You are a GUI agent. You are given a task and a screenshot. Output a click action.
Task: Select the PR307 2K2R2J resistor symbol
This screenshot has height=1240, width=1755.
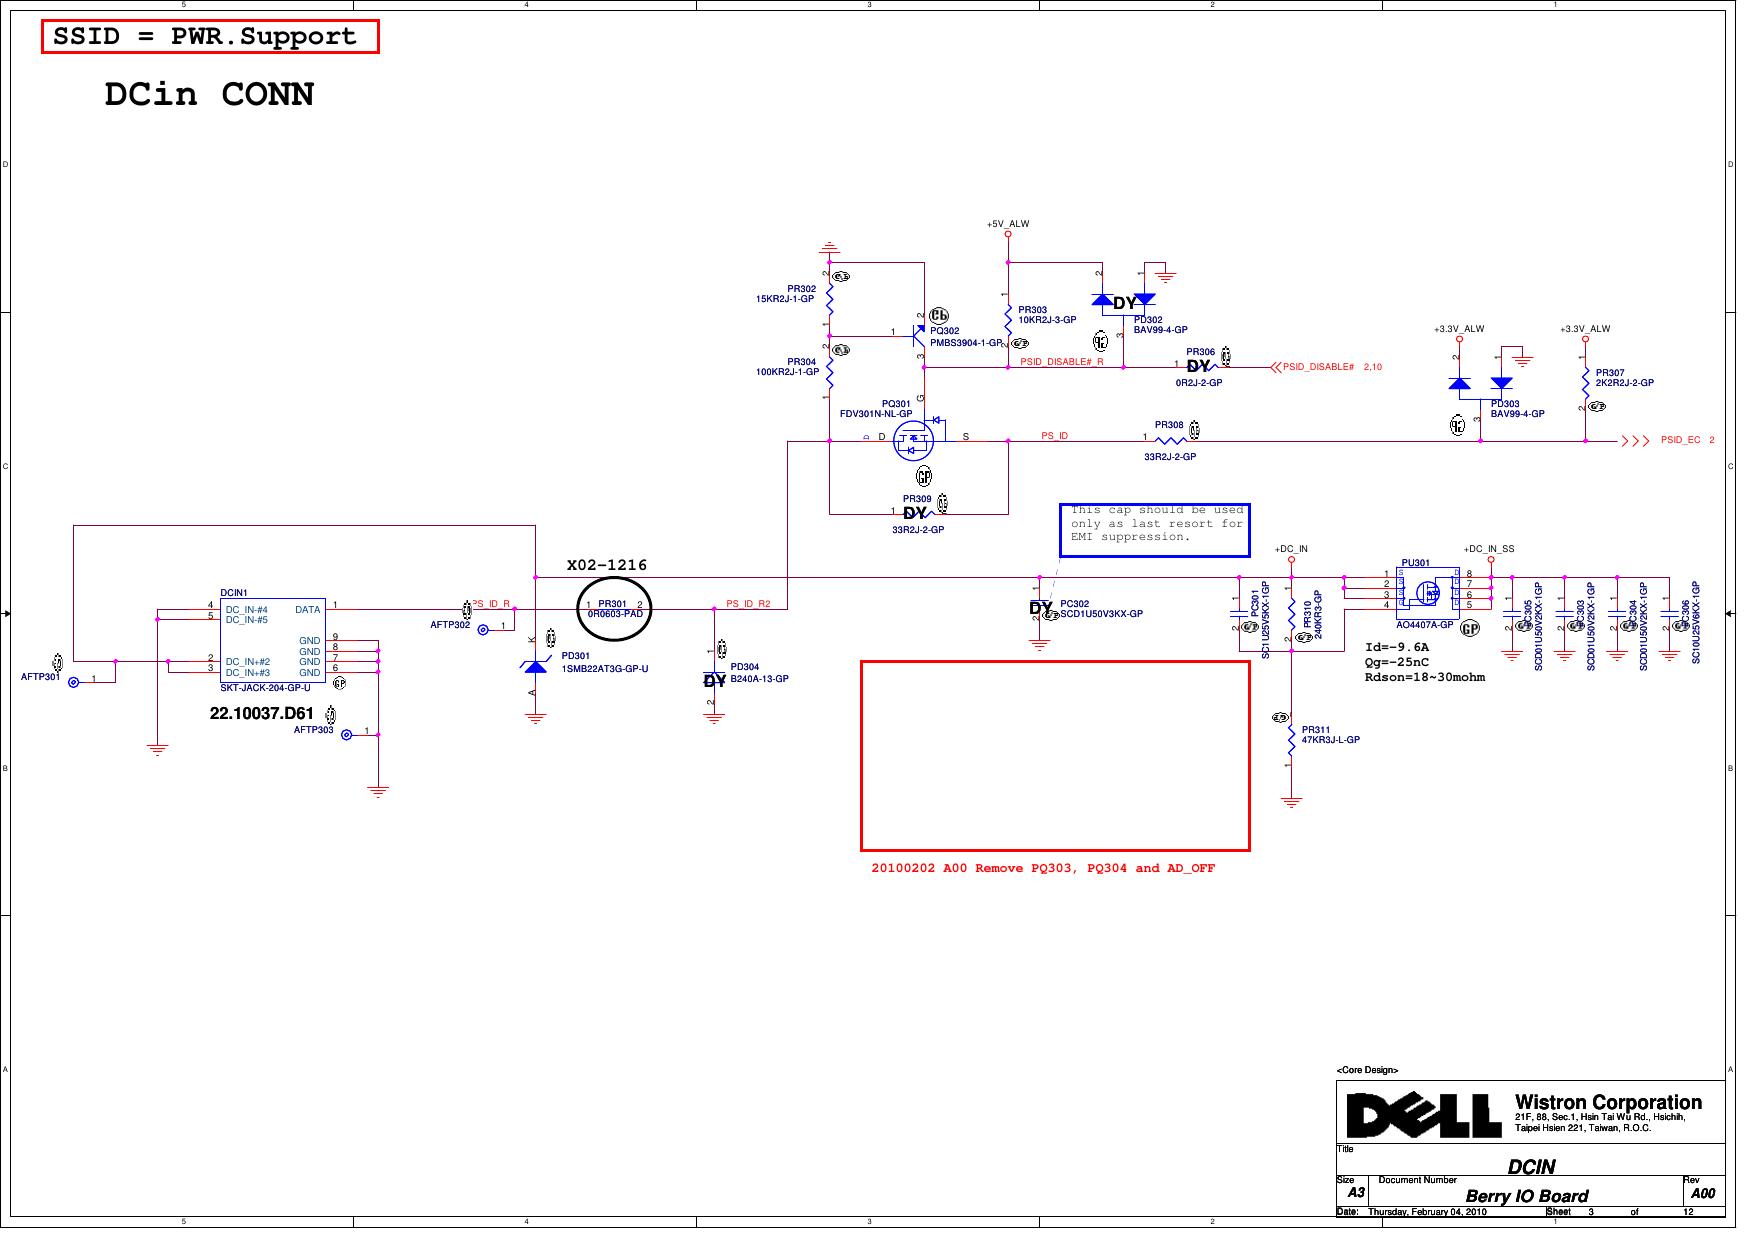1585,383
